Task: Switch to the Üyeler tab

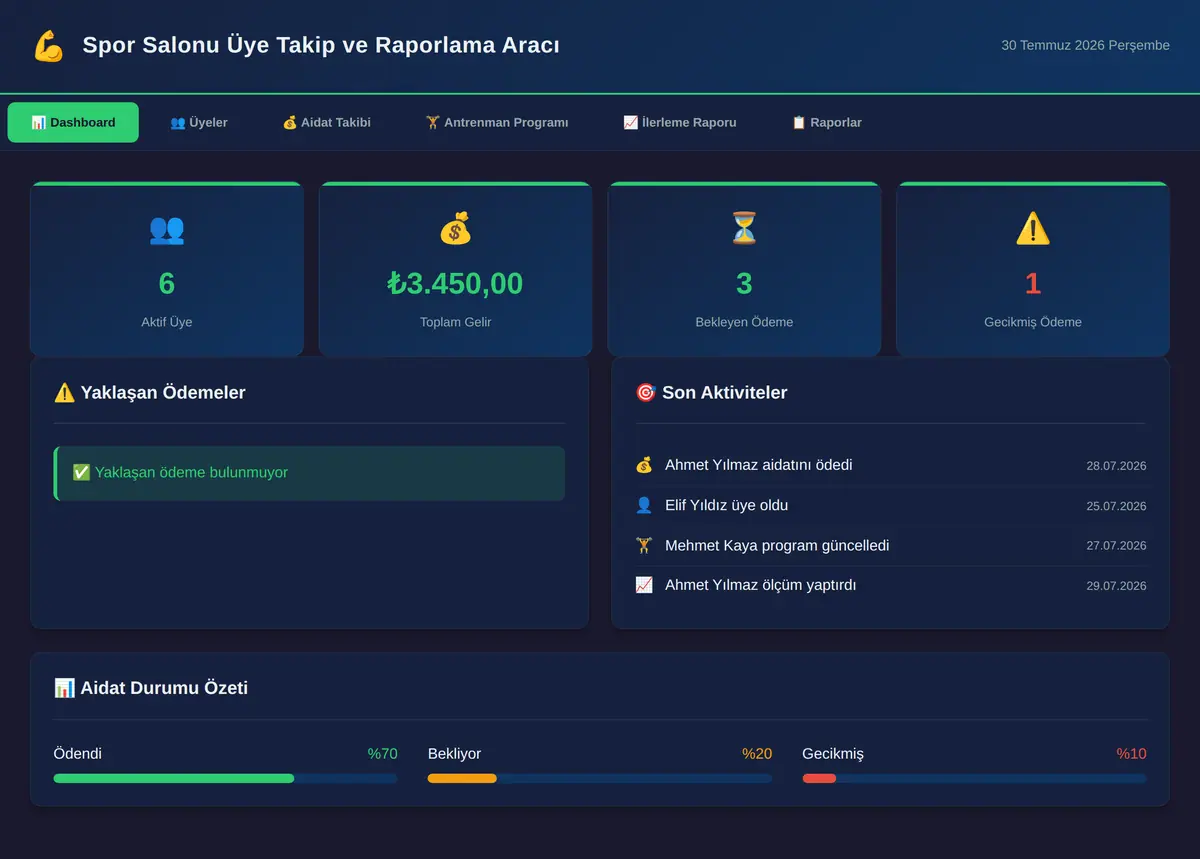Action: pos(199,122)
